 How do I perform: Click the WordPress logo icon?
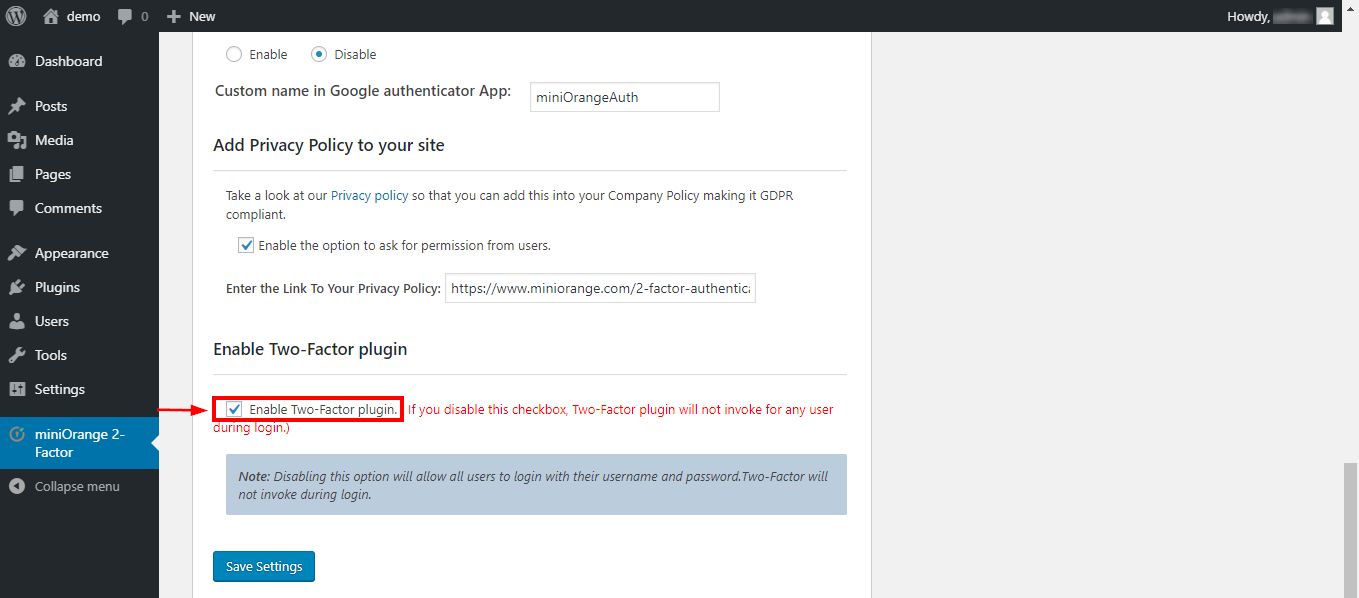pyautogui.click(x=16, y=16)
